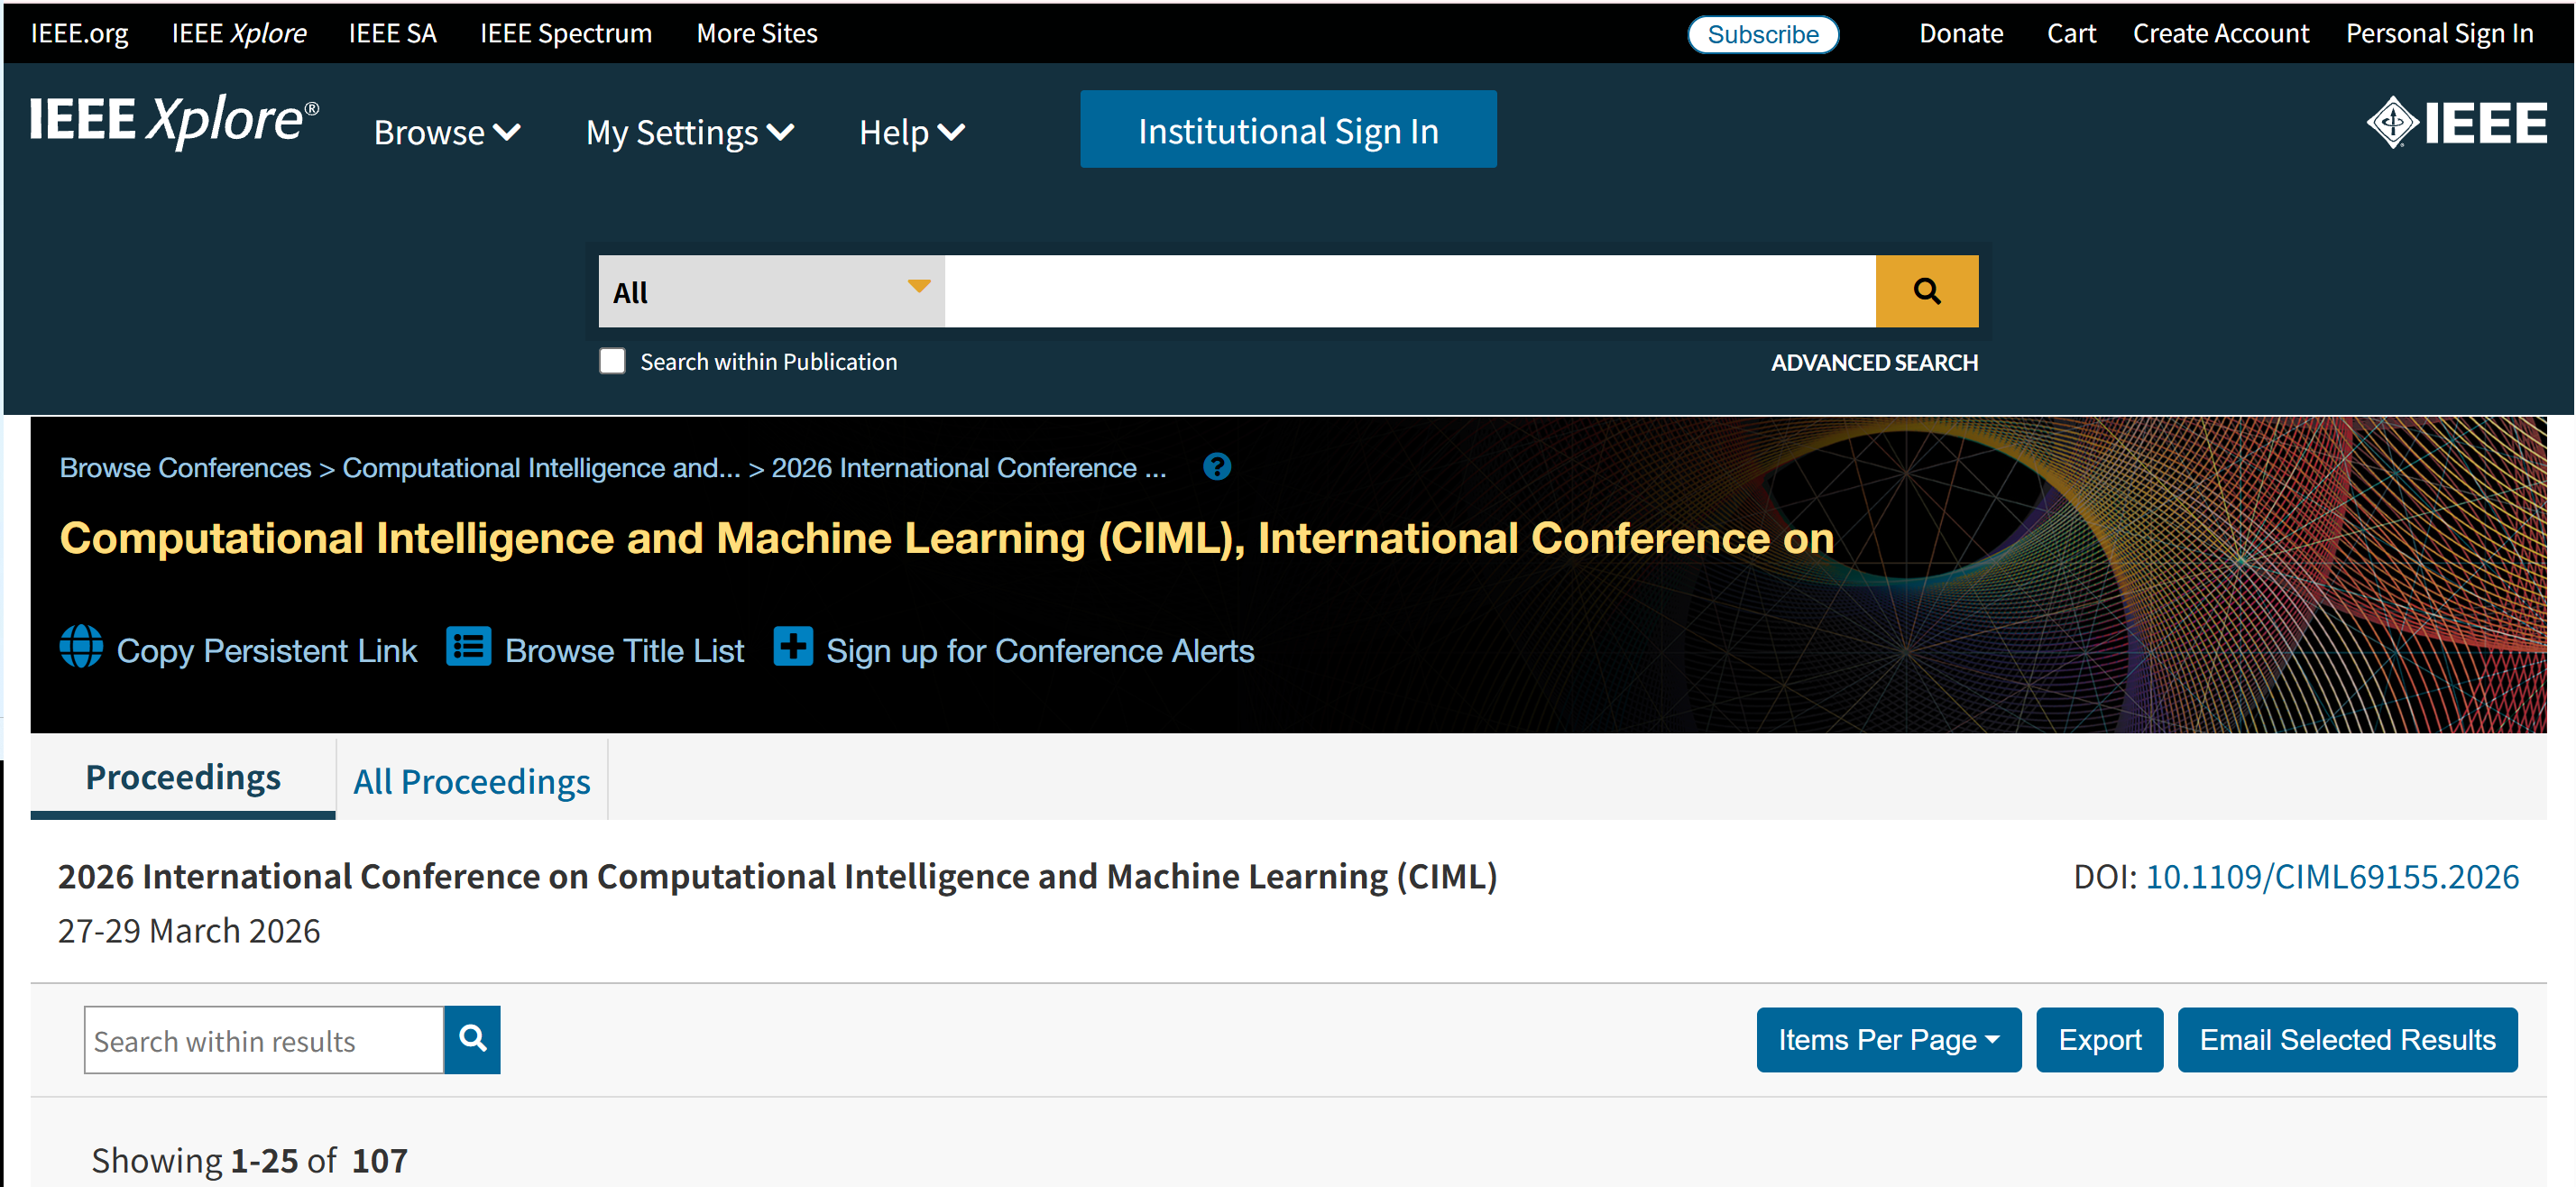Viewport: 2576px width, 1187px height.
Task: Click the Browse Title List list icon
Action: (468, 646)
